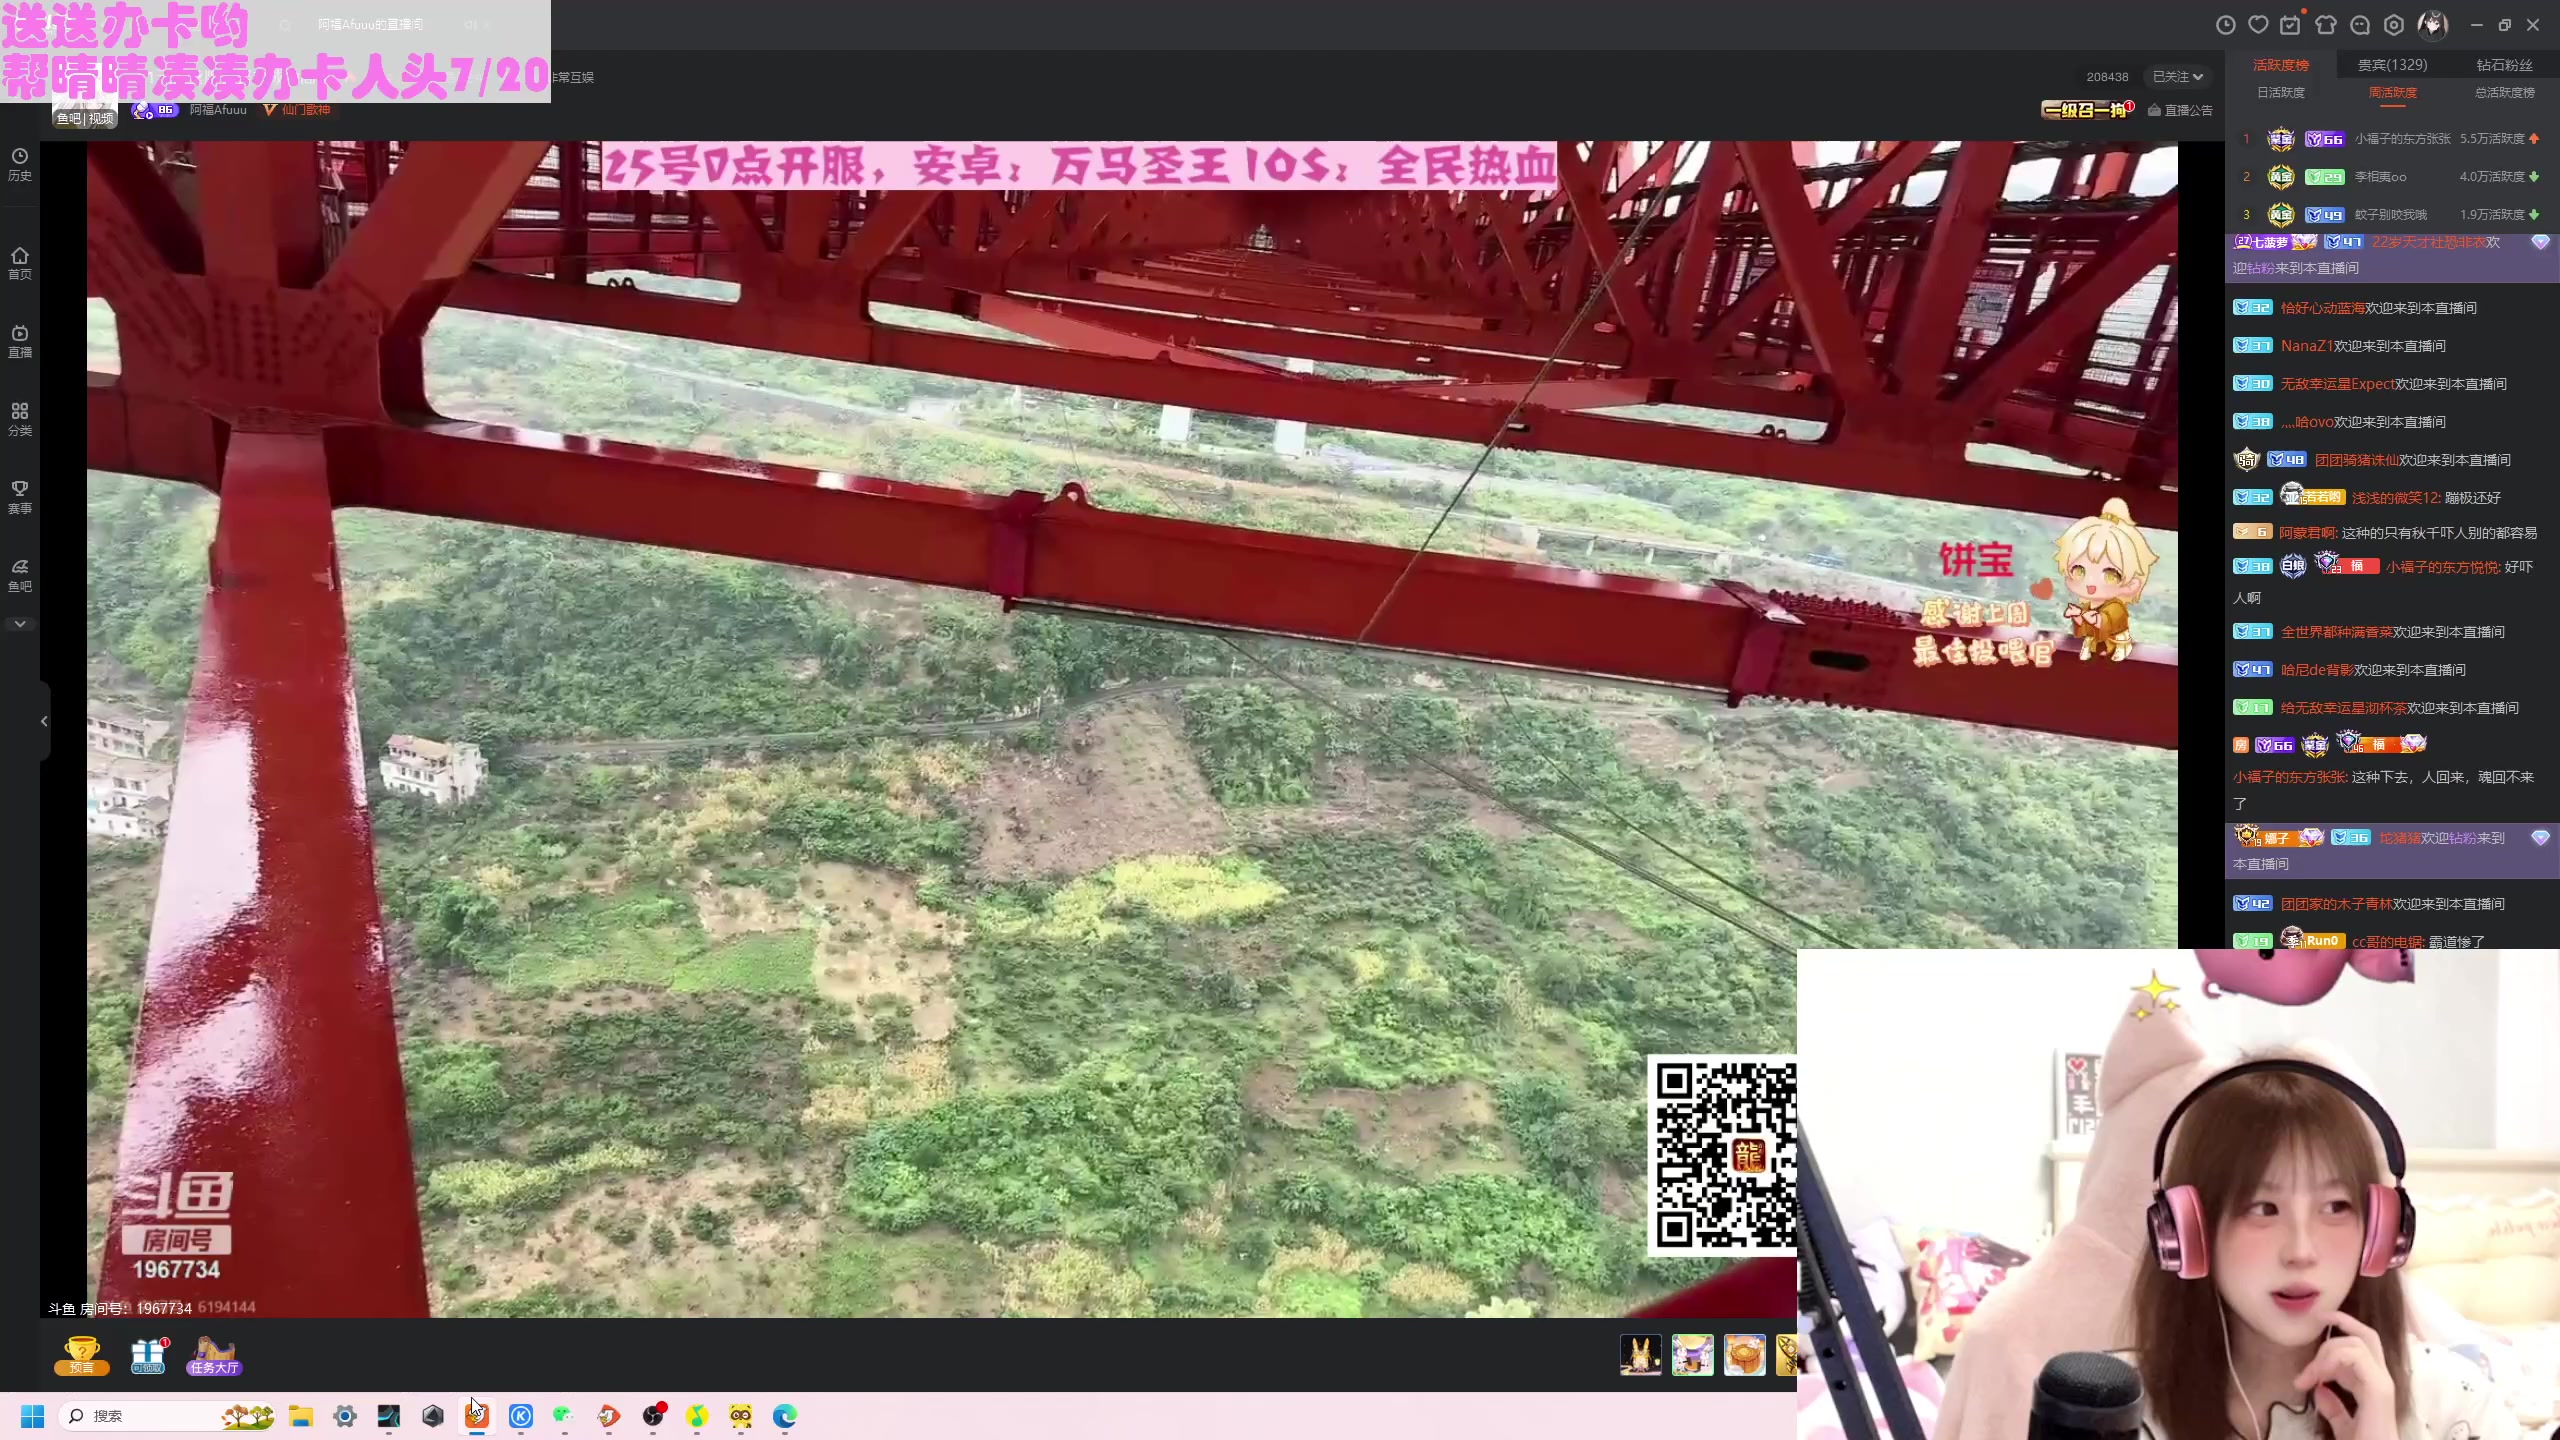Select 日活跃度 sub-tab
The height and width of the screenshot is (1440, 2560).
[x=2280, y=93]
